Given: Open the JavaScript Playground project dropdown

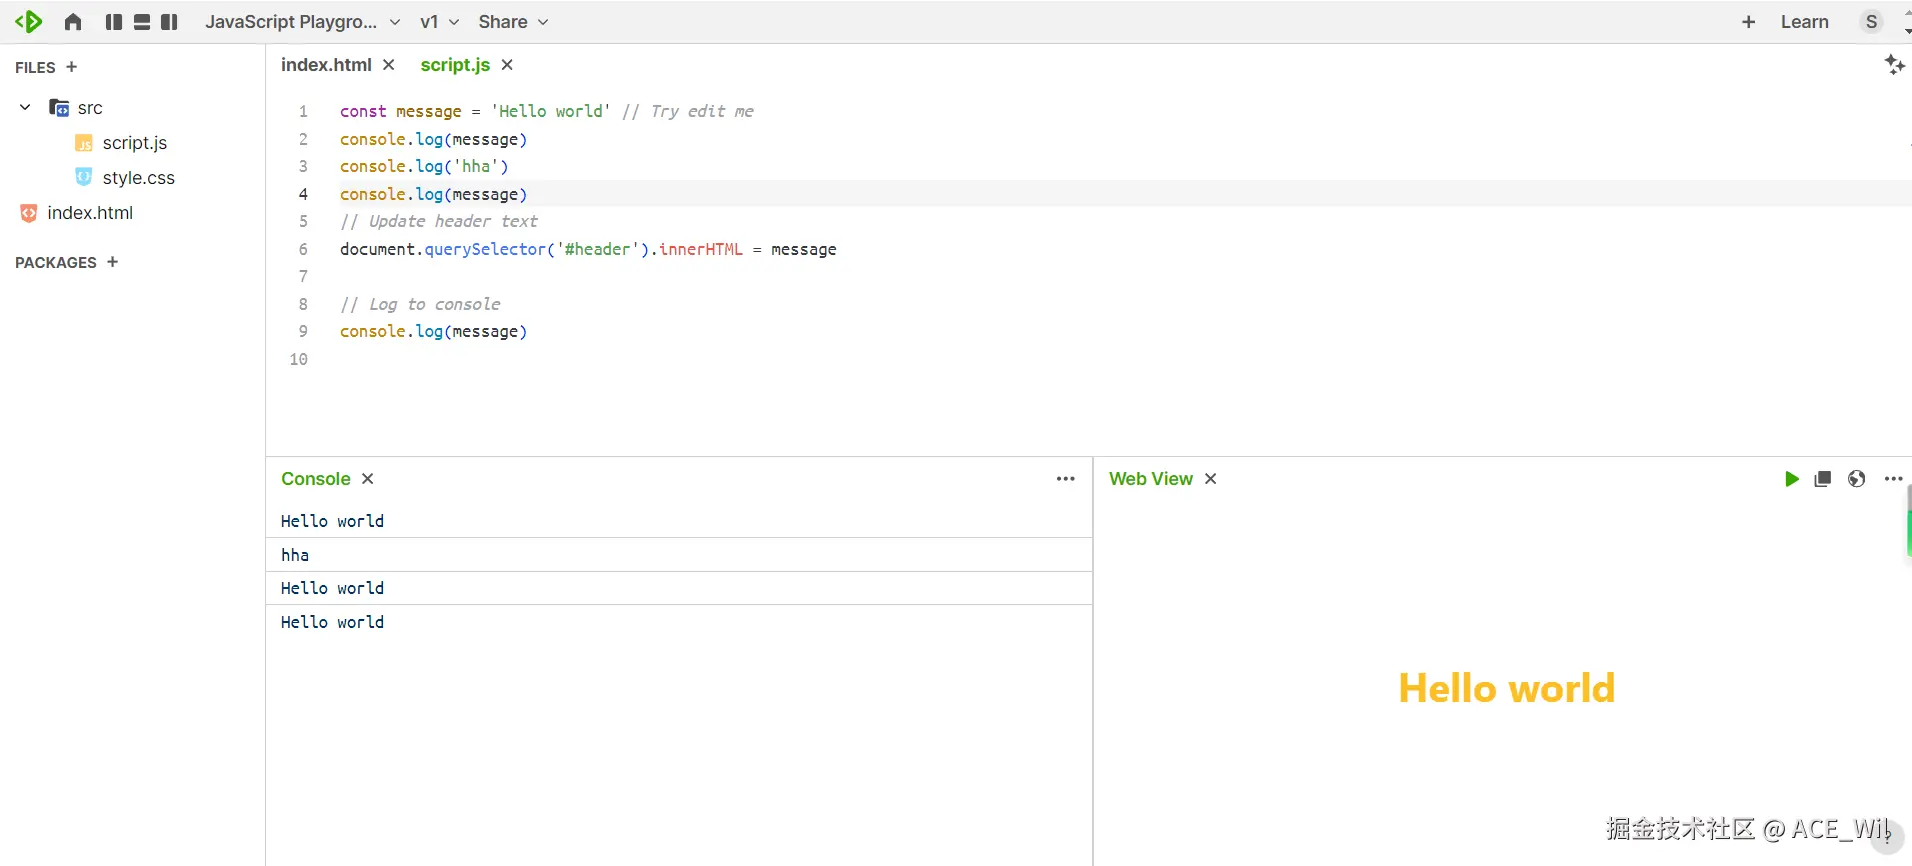Looking at the screenshot, I should click(x=302, y=22).
